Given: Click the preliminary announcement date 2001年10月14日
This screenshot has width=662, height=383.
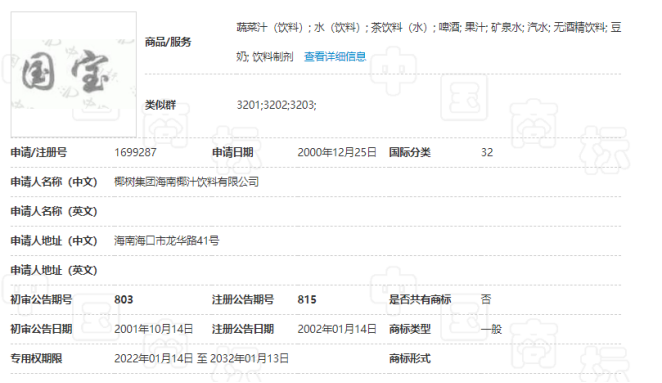Looking at the screenshot, I should tap(154, 329).
